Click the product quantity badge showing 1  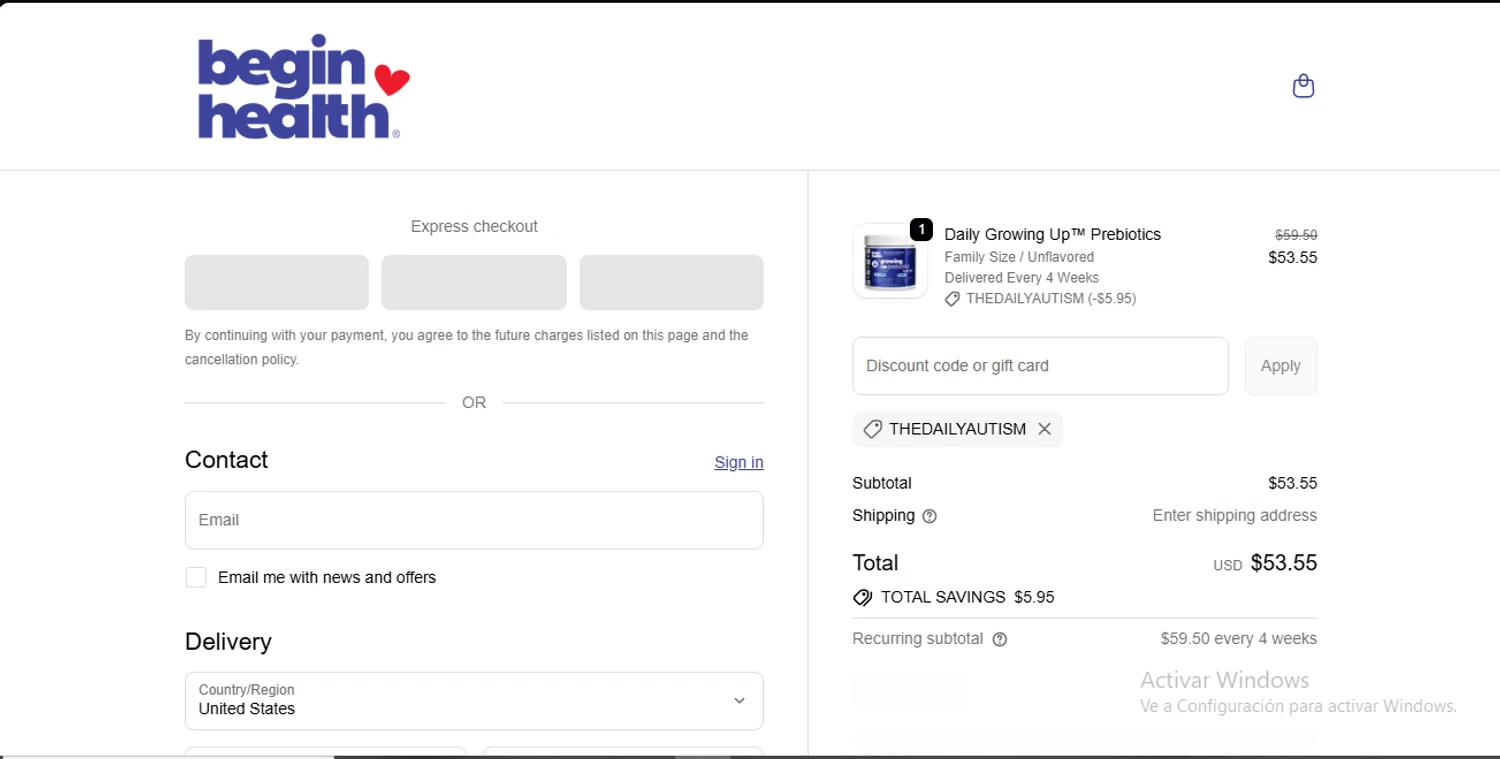[x=921, y=230]
